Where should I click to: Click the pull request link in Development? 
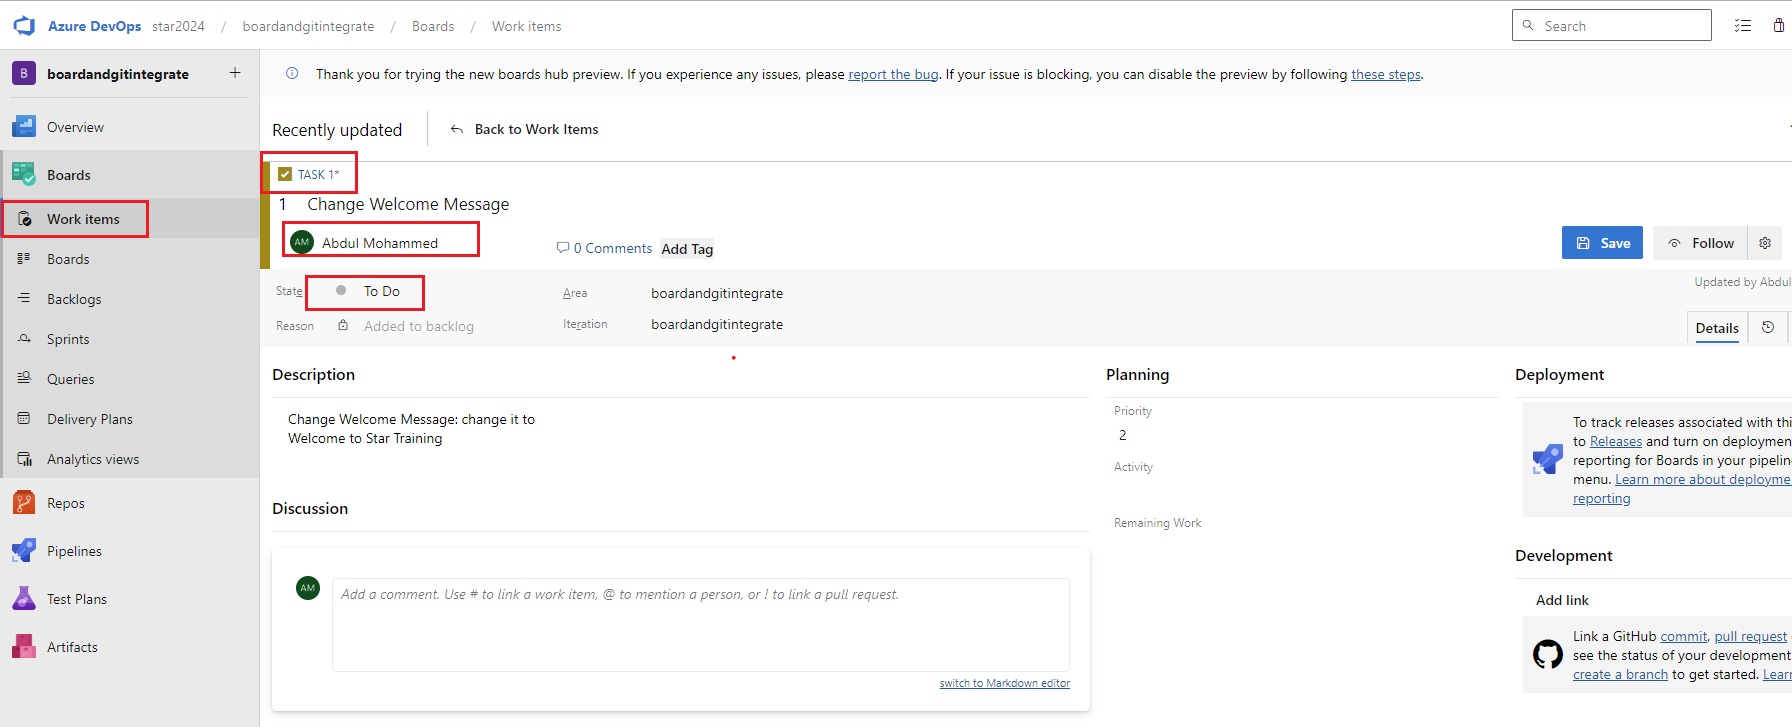point(1750,636)
